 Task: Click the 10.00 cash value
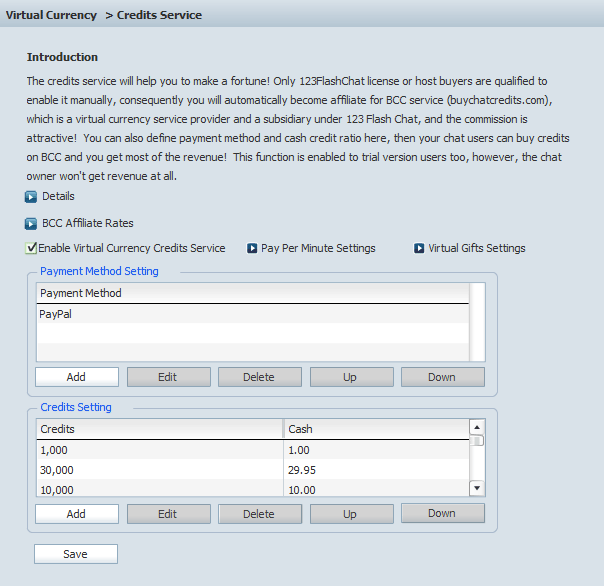coord(302,490)
